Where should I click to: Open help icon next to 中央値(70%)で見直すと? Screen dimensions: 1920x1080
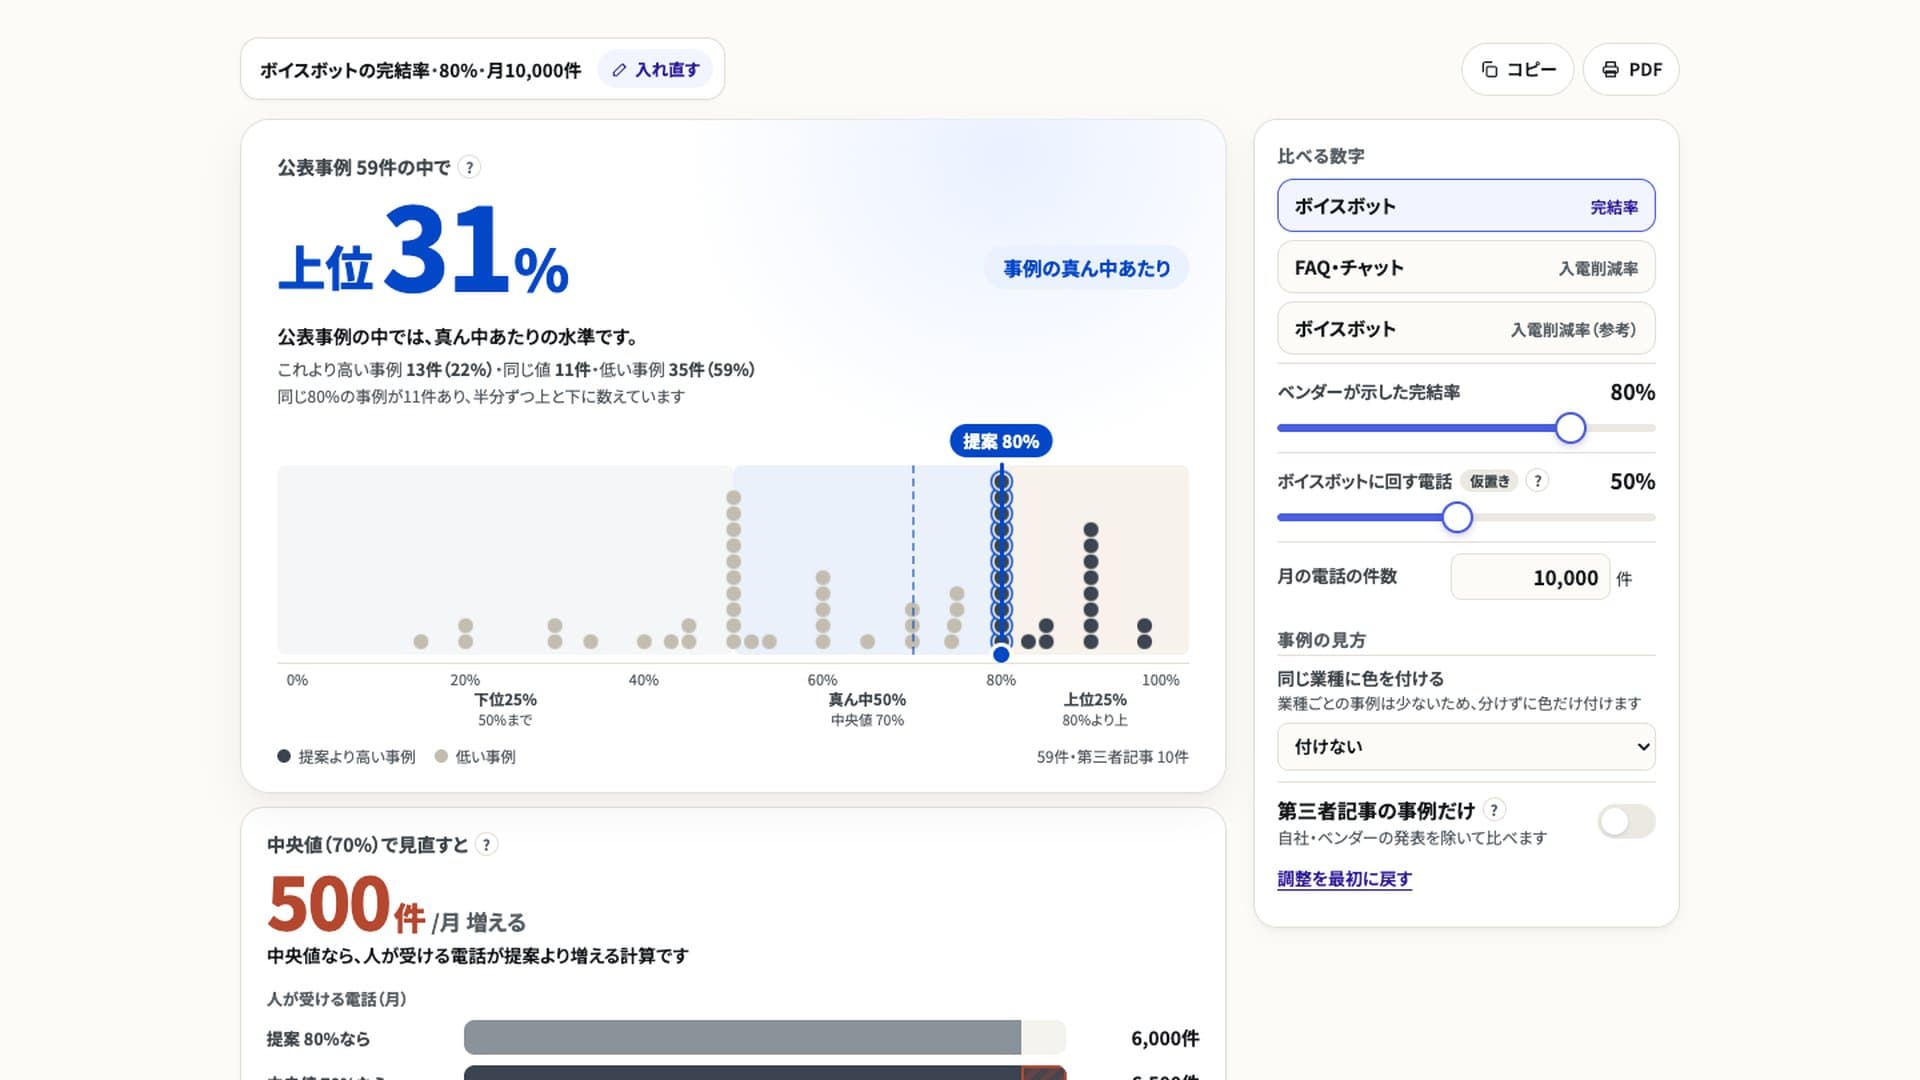(486, 845)
